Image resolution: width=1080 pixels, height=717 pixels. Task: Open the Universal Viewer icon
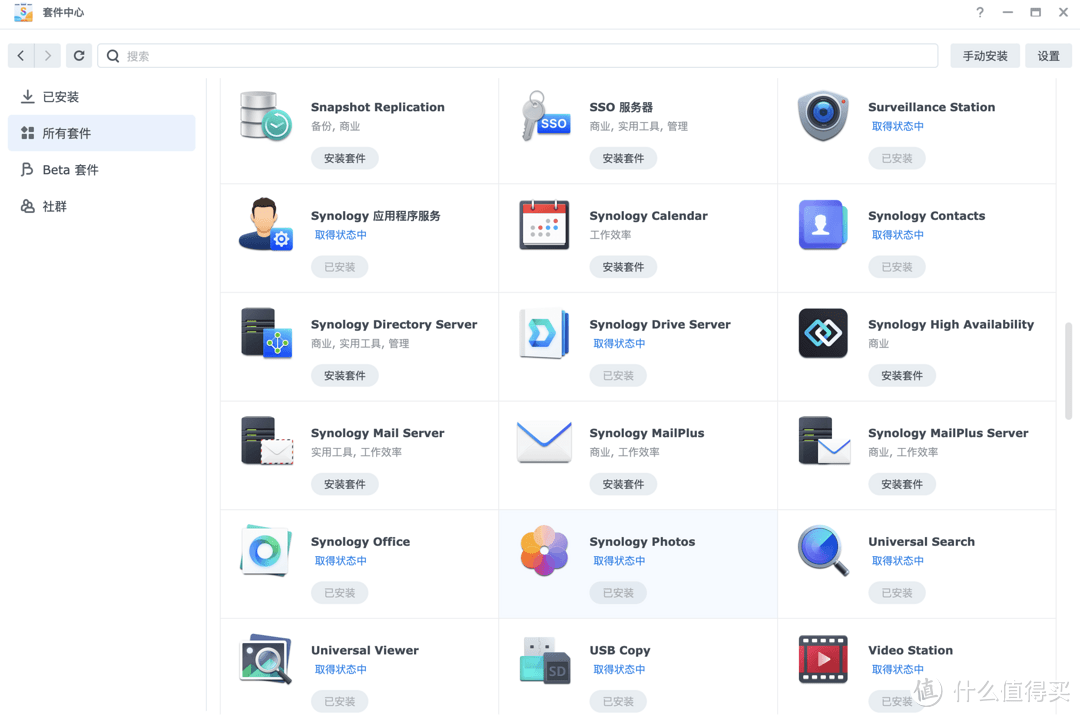coord(266,659)
